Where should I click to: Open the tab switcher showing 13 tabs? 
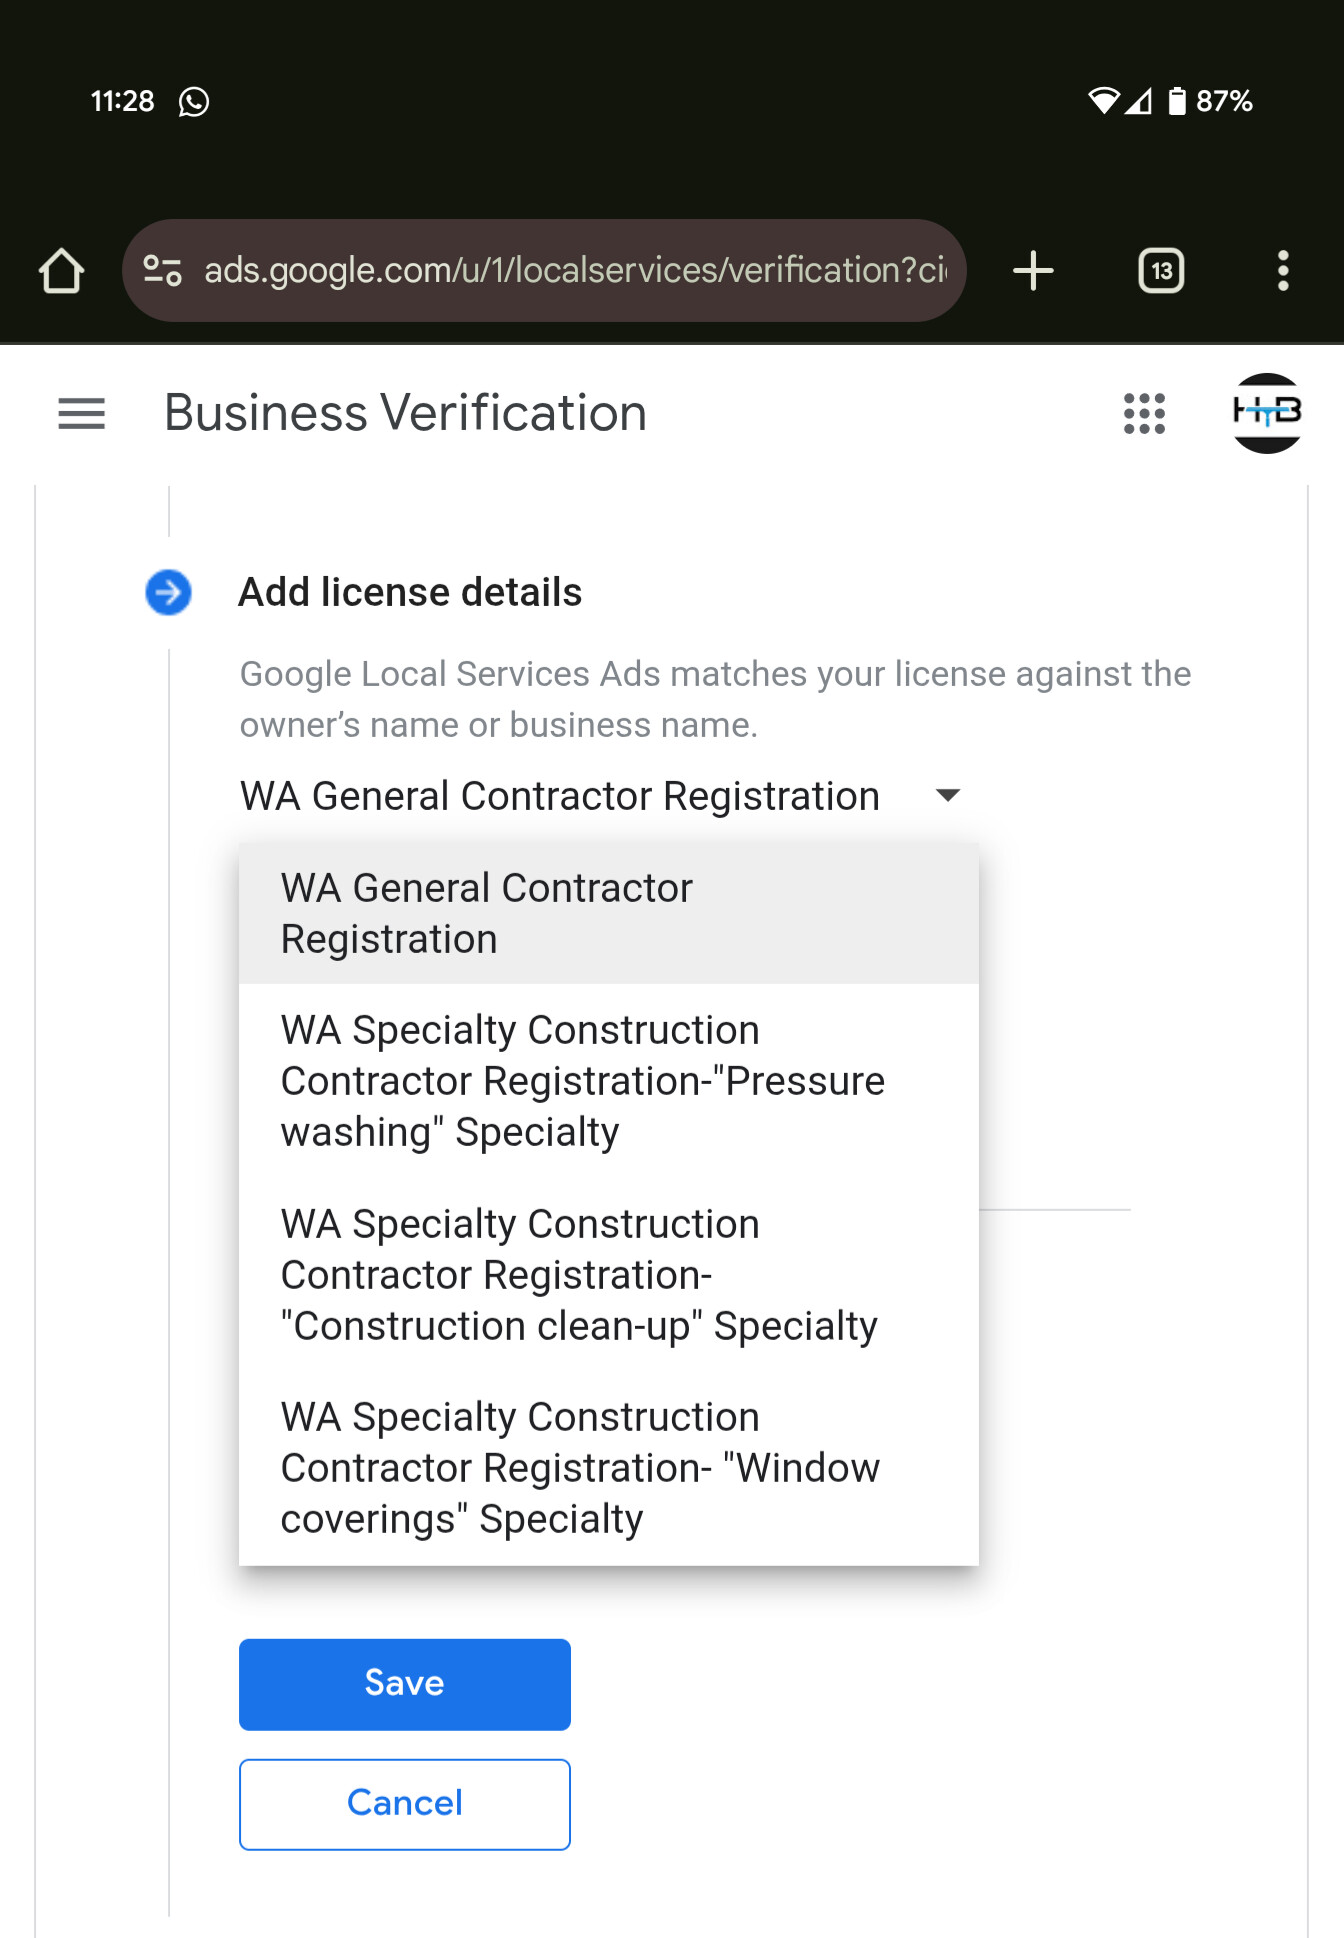(x=1161, y=271)
